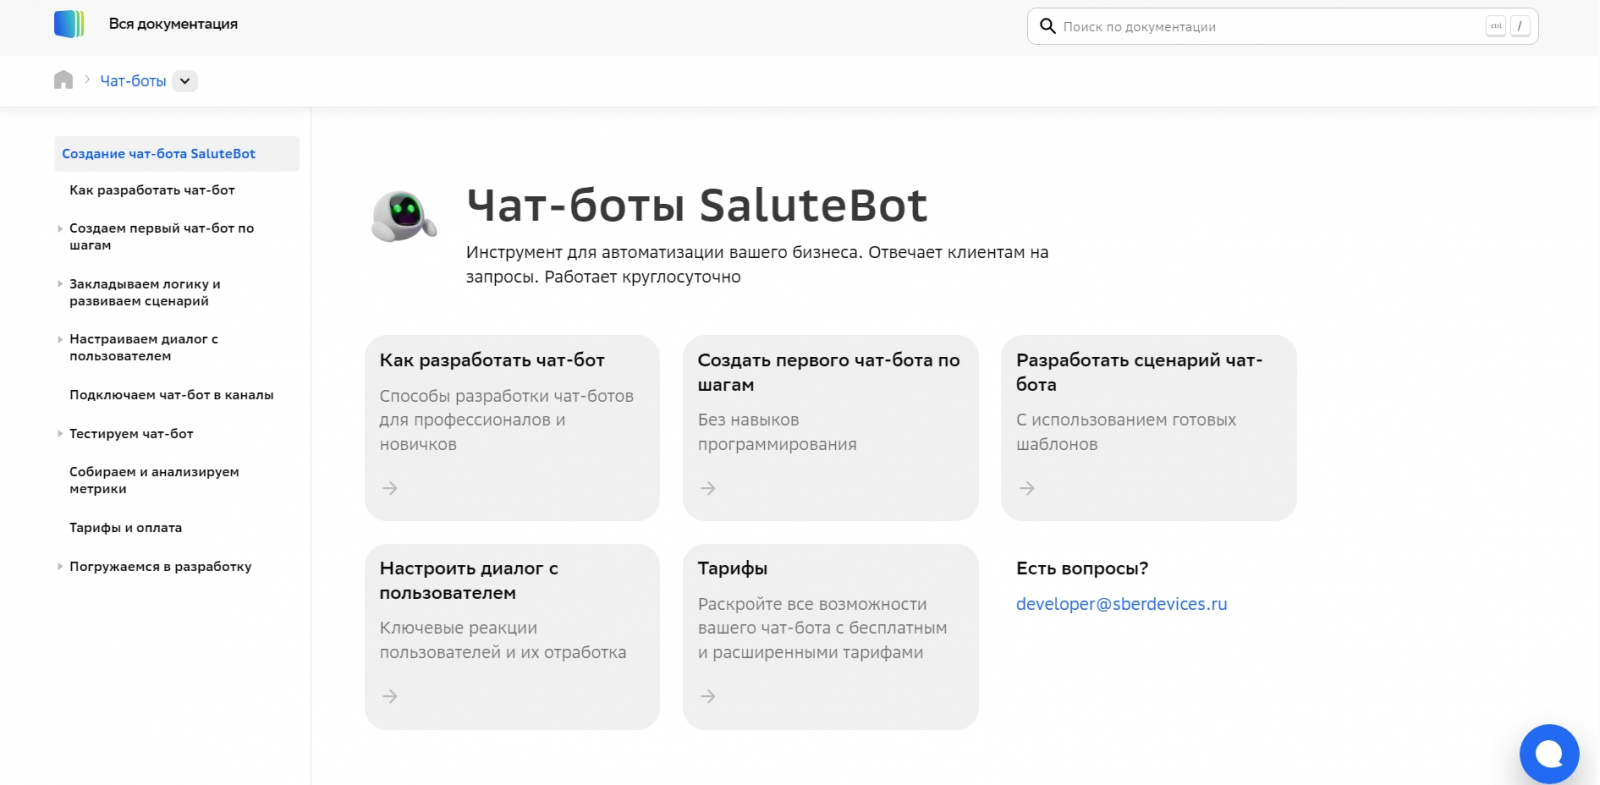Click 'Способы разработки чат-ботов' card description

click(506, 420)
